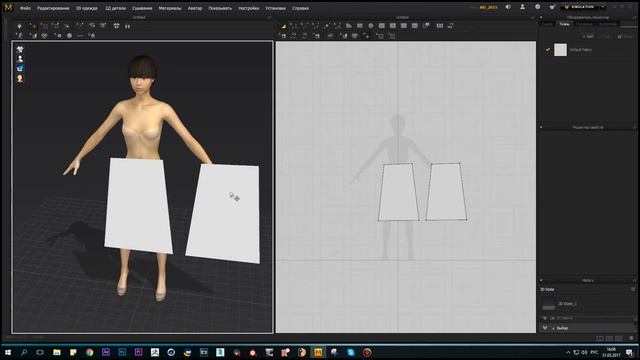Switch to the Ткань tab in Object Browser
640x360 pixels.
click(564, 24)
